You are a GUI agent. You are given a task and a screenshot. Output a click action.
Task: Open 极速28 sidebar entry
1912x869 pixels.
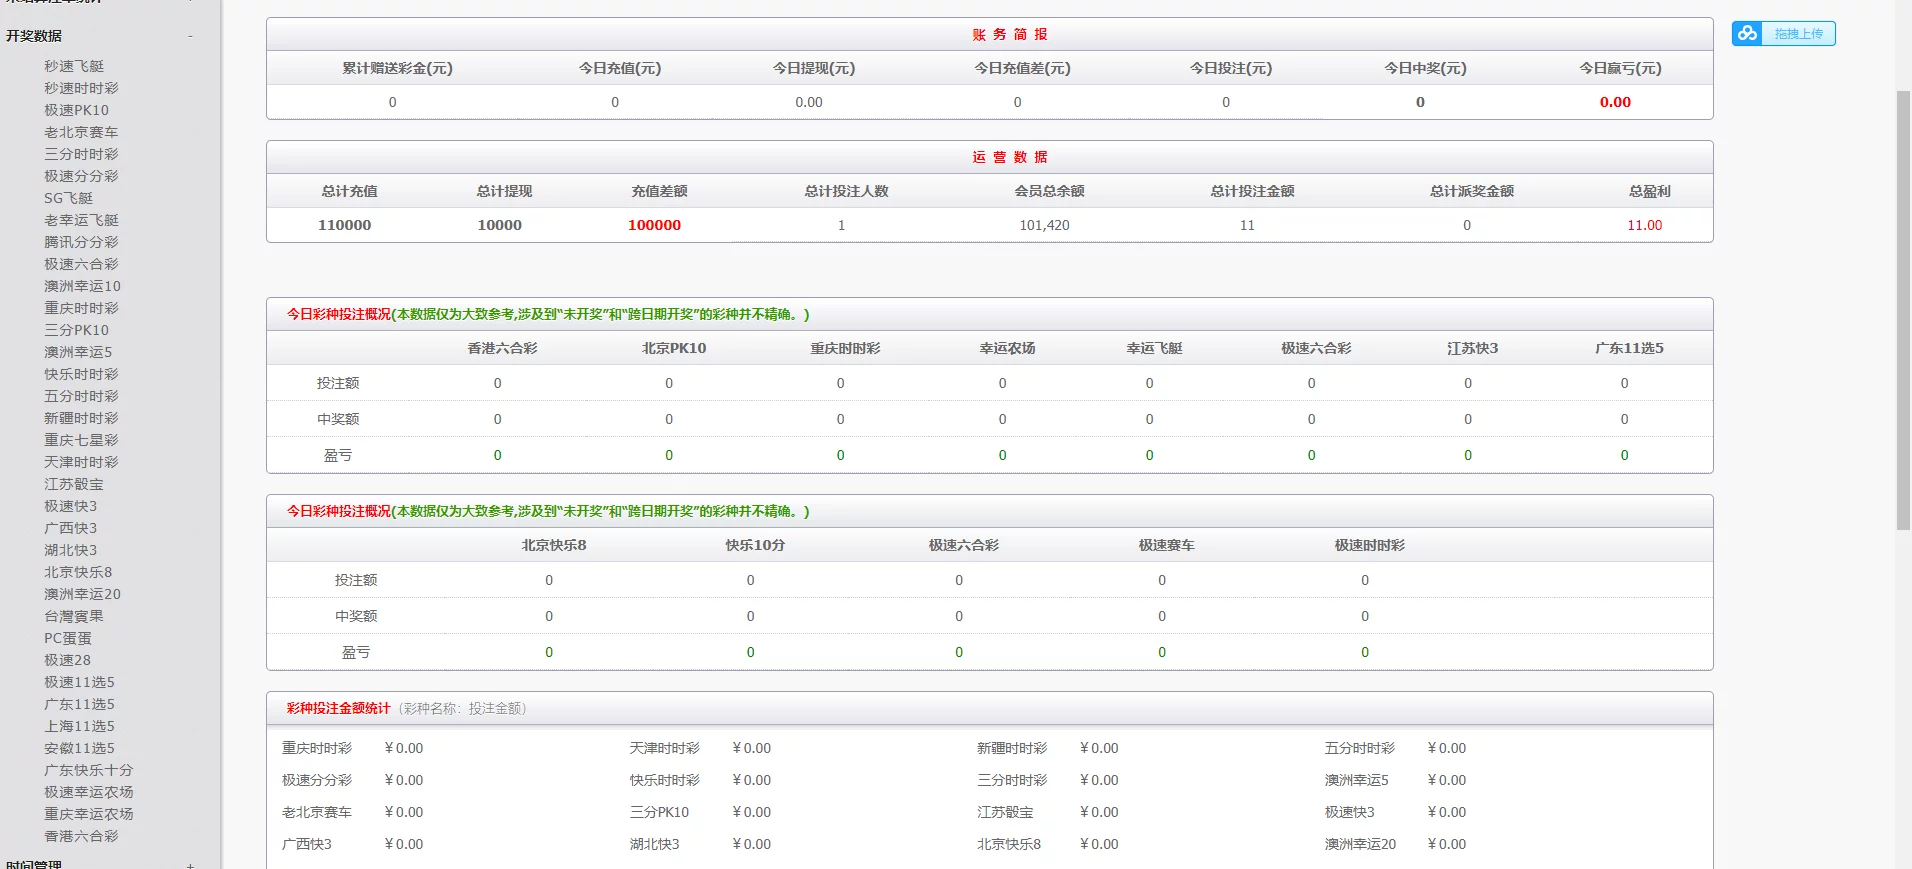coord(67,660)
